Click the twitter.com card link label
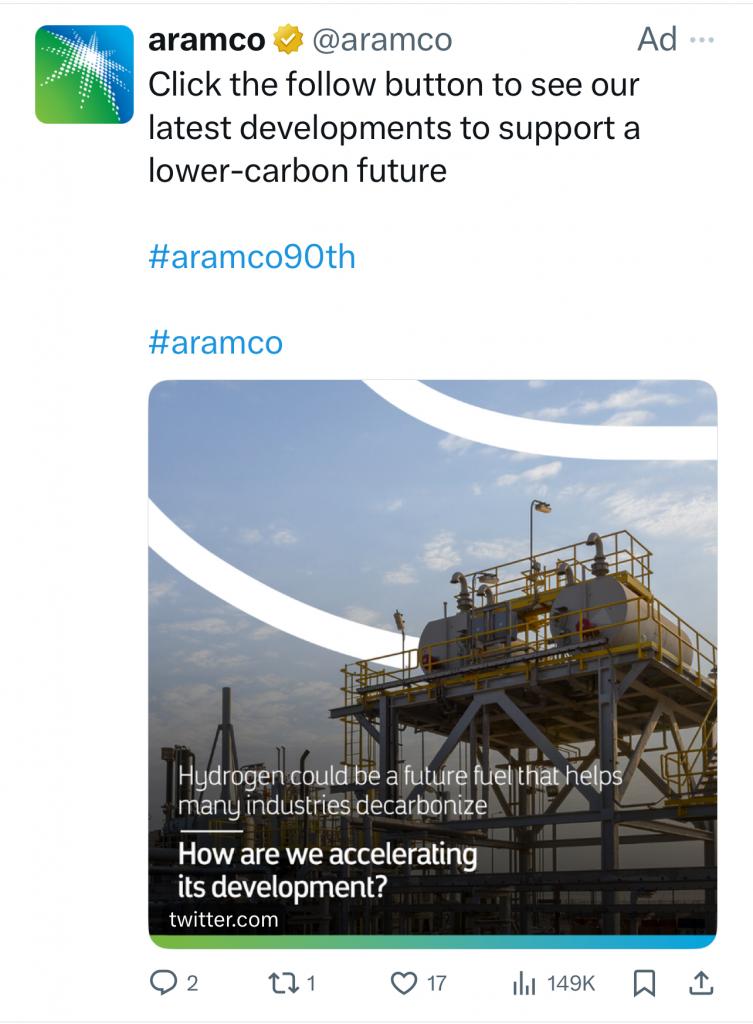The height and width of the screenshot is (1024, 753). pyautogui.click(x=223, y=920)
